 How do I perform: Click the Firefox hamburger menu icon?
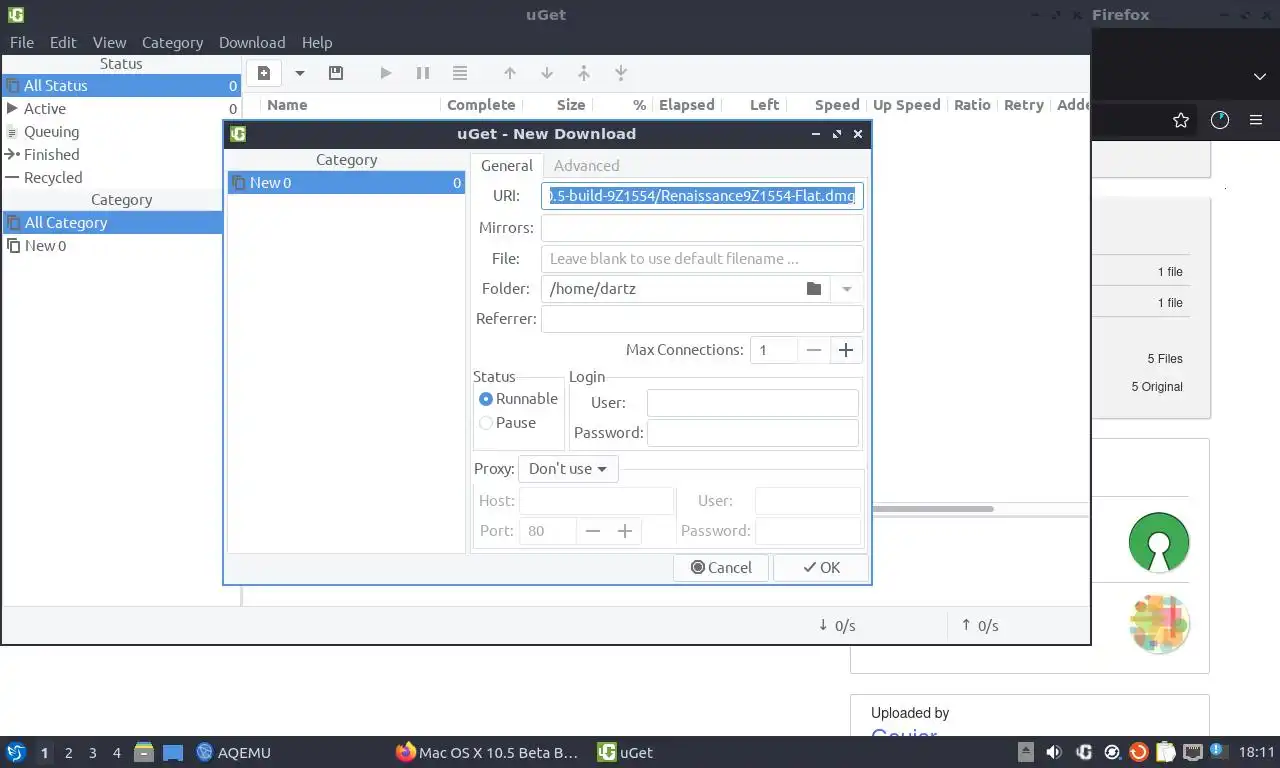pyautogui.click(x=1256, y=120)
